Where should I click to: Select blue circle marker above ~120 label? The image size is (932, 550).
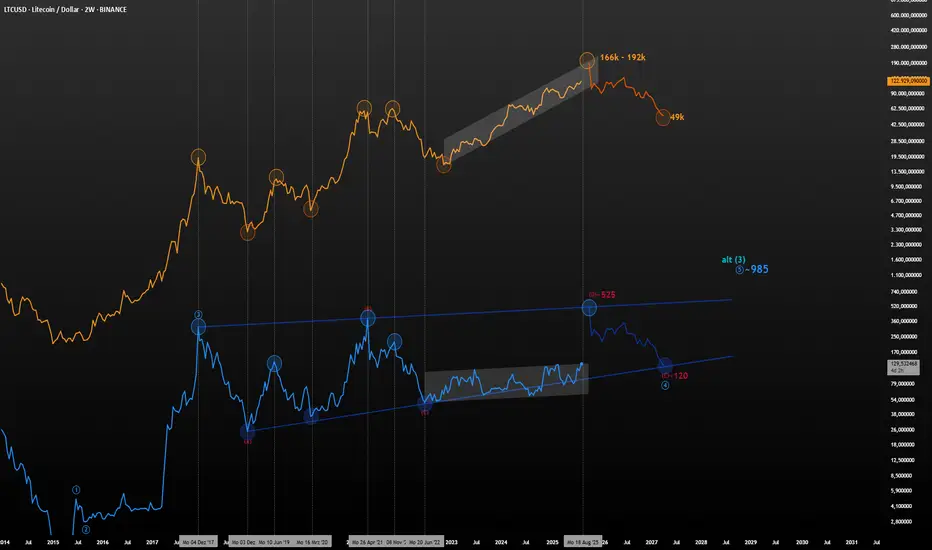pos(665,366)
